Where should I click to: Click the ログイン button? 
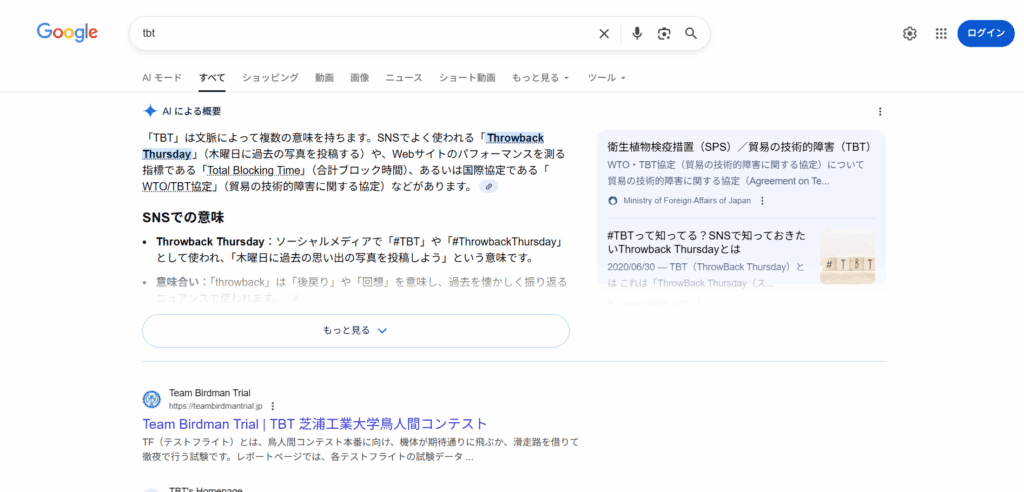click(x=985, y=33)
